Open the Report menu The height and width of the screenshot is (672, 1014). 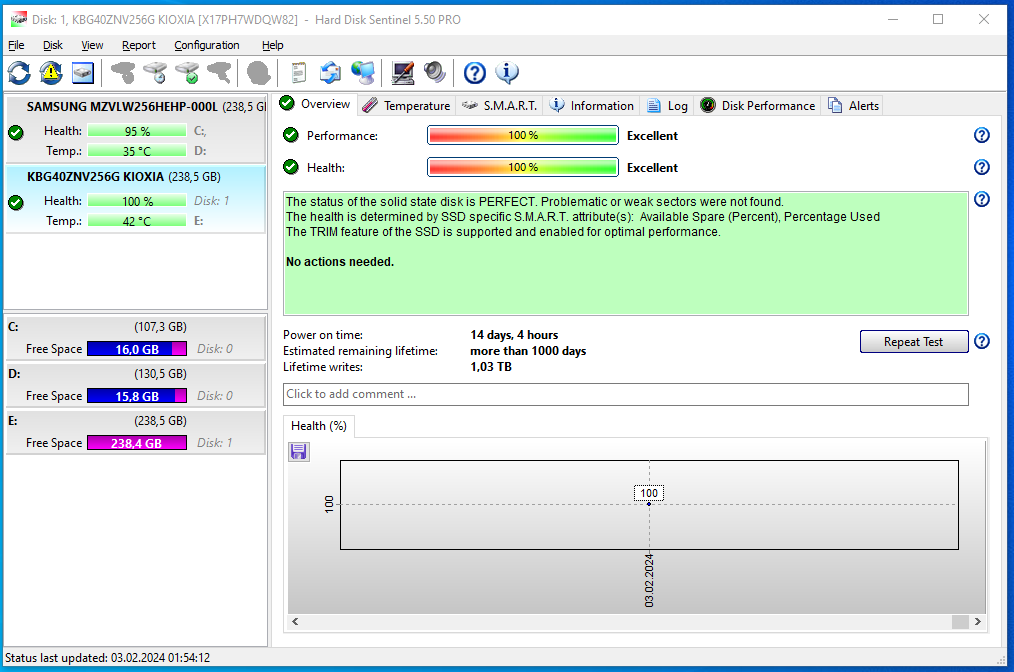pos(139,45)
